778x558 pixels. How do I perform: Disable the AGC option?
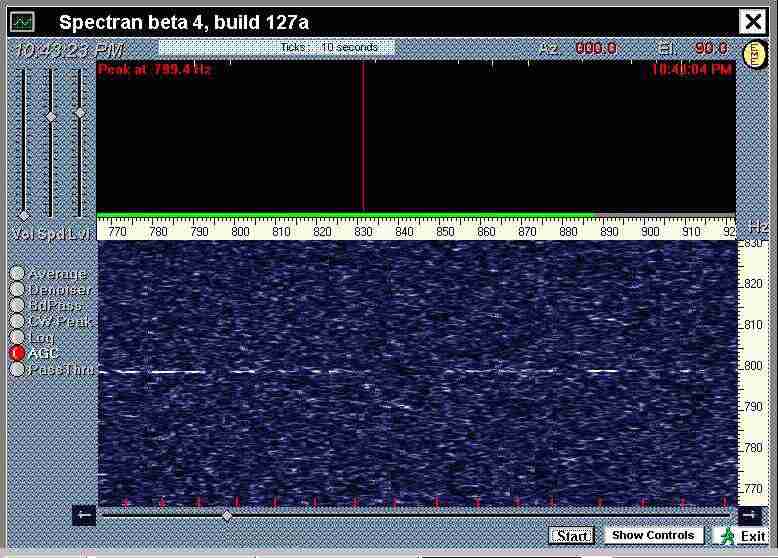tap(17, 353)
